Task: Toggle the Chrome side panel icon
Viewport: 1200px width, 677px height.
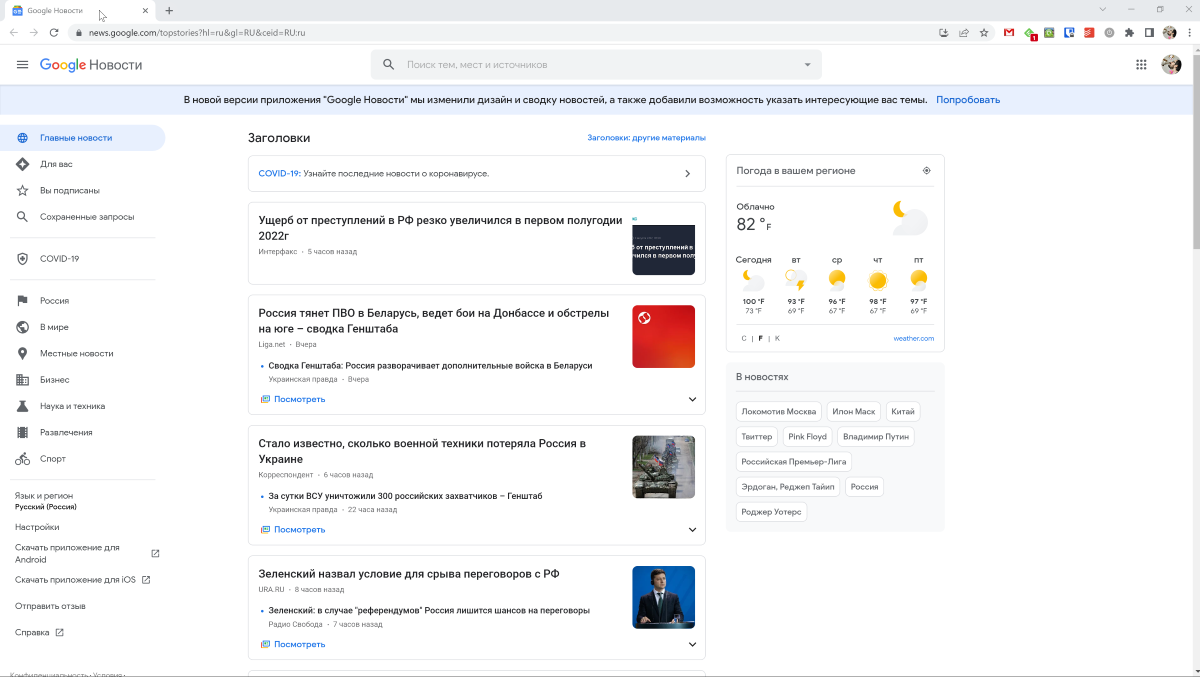Action: point(1149,33)
